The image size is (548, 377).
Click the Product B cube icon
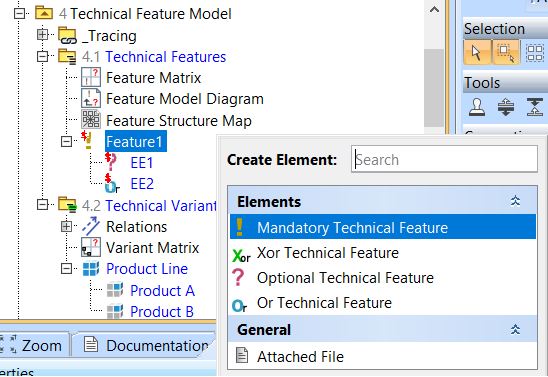pos(115,311)
